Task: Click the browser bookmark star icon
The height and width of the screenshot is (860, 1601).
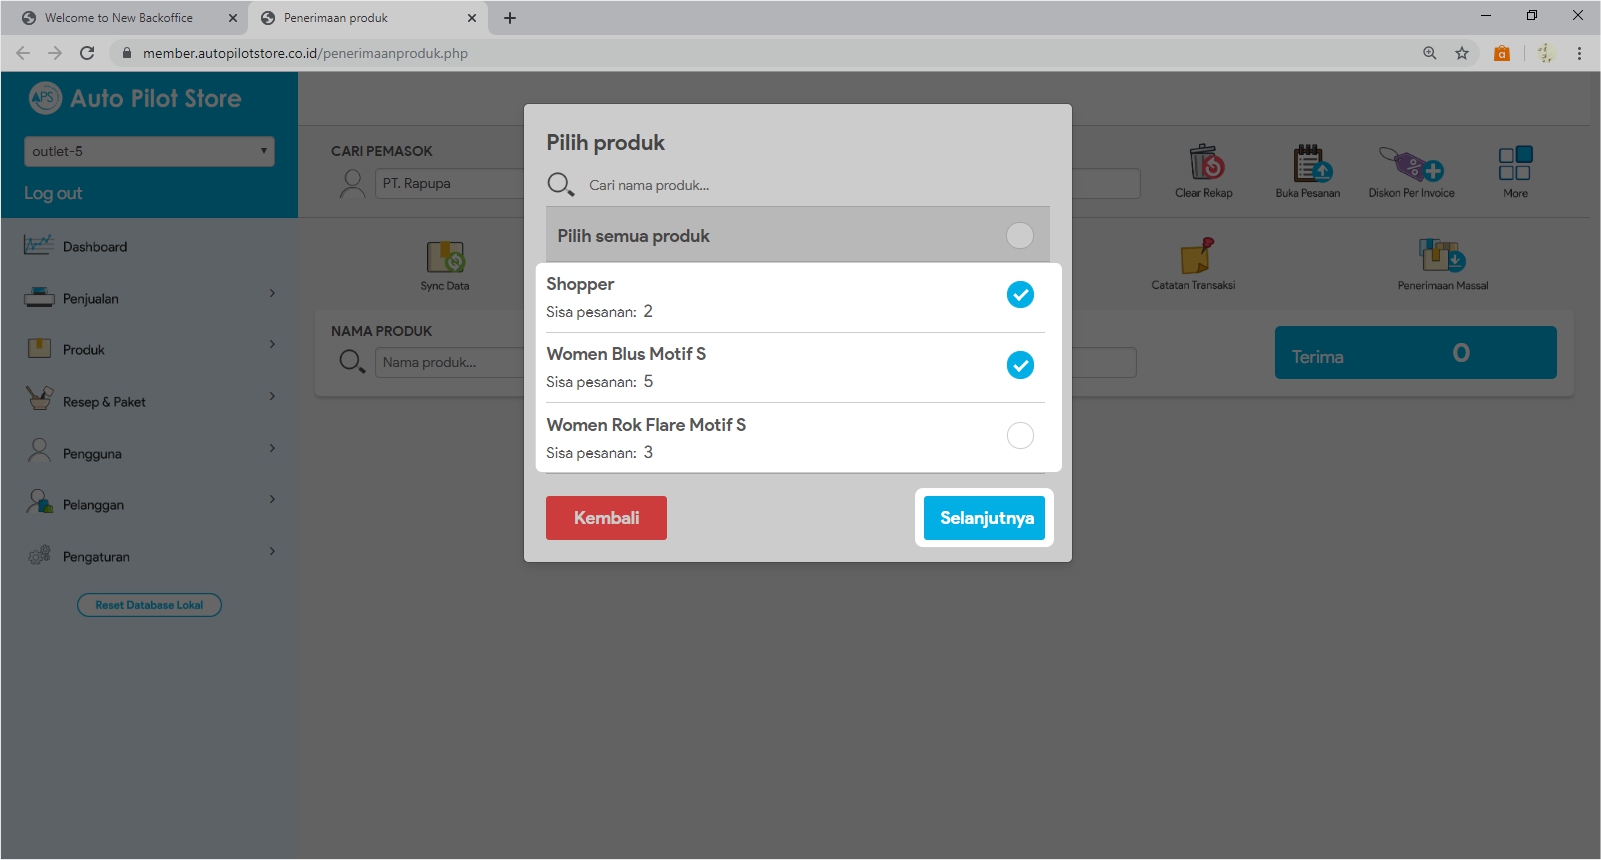Action: click(1462, 53)
